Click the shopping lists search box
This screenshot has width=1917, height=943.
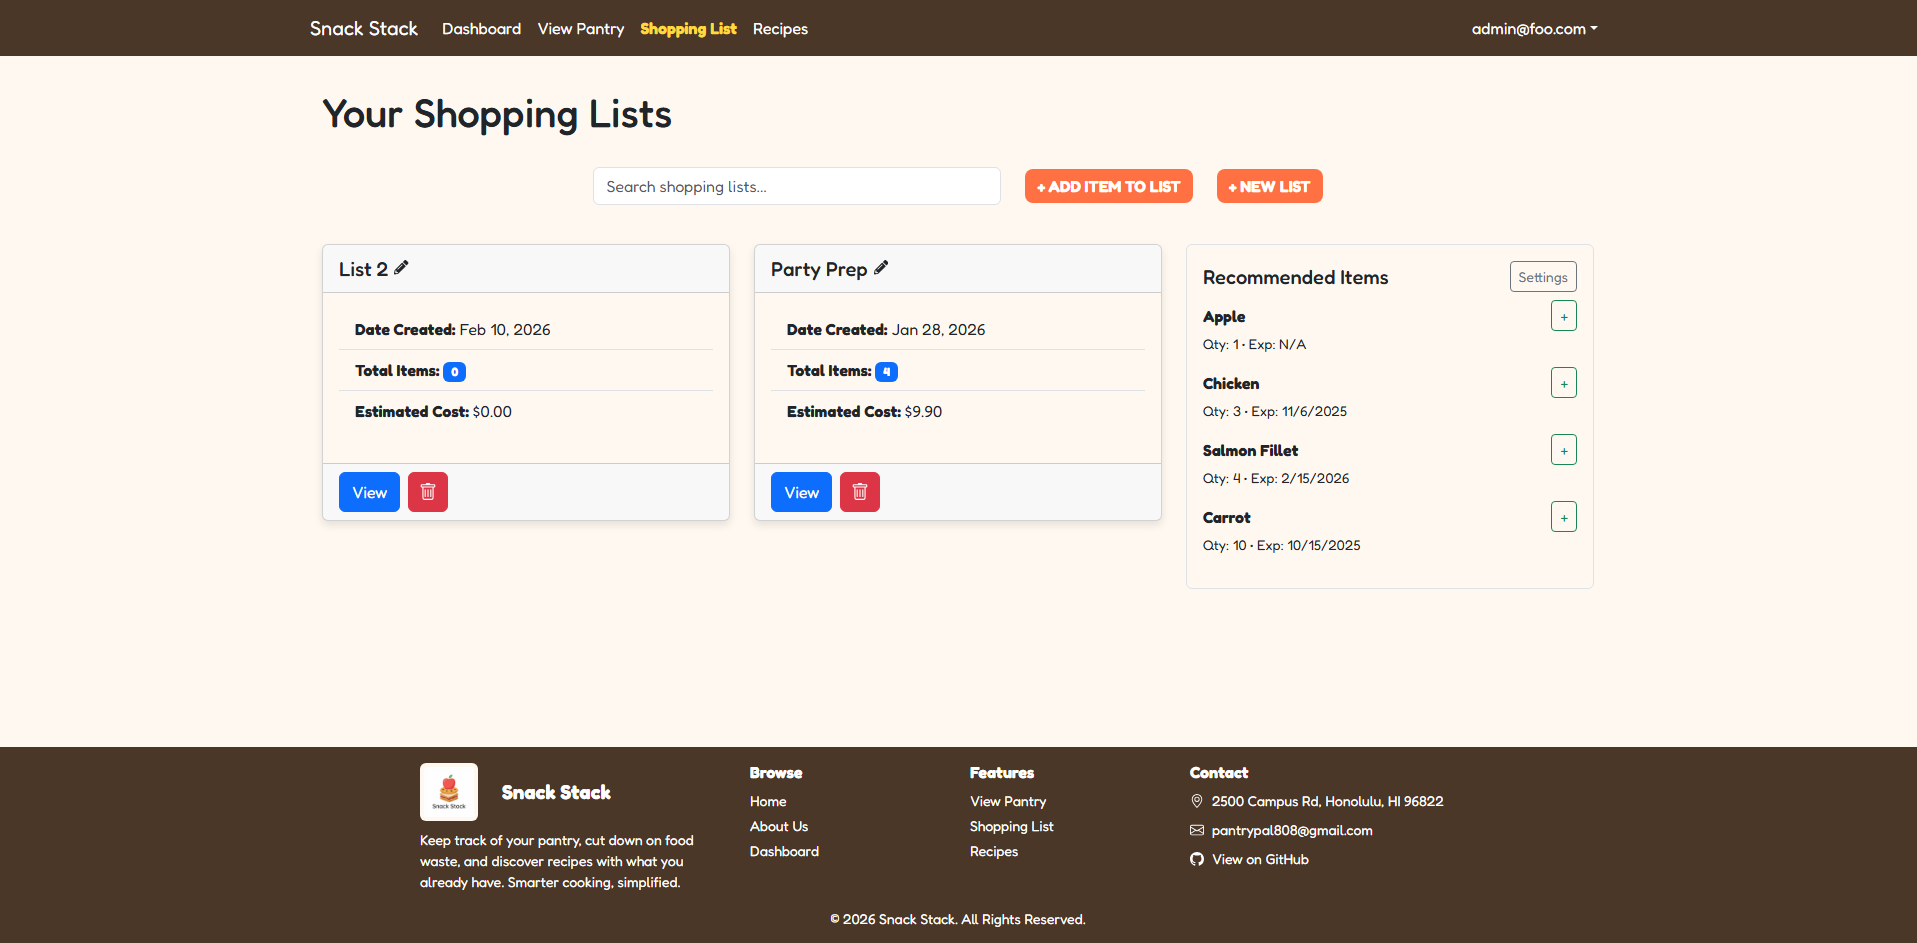point(796,186)
